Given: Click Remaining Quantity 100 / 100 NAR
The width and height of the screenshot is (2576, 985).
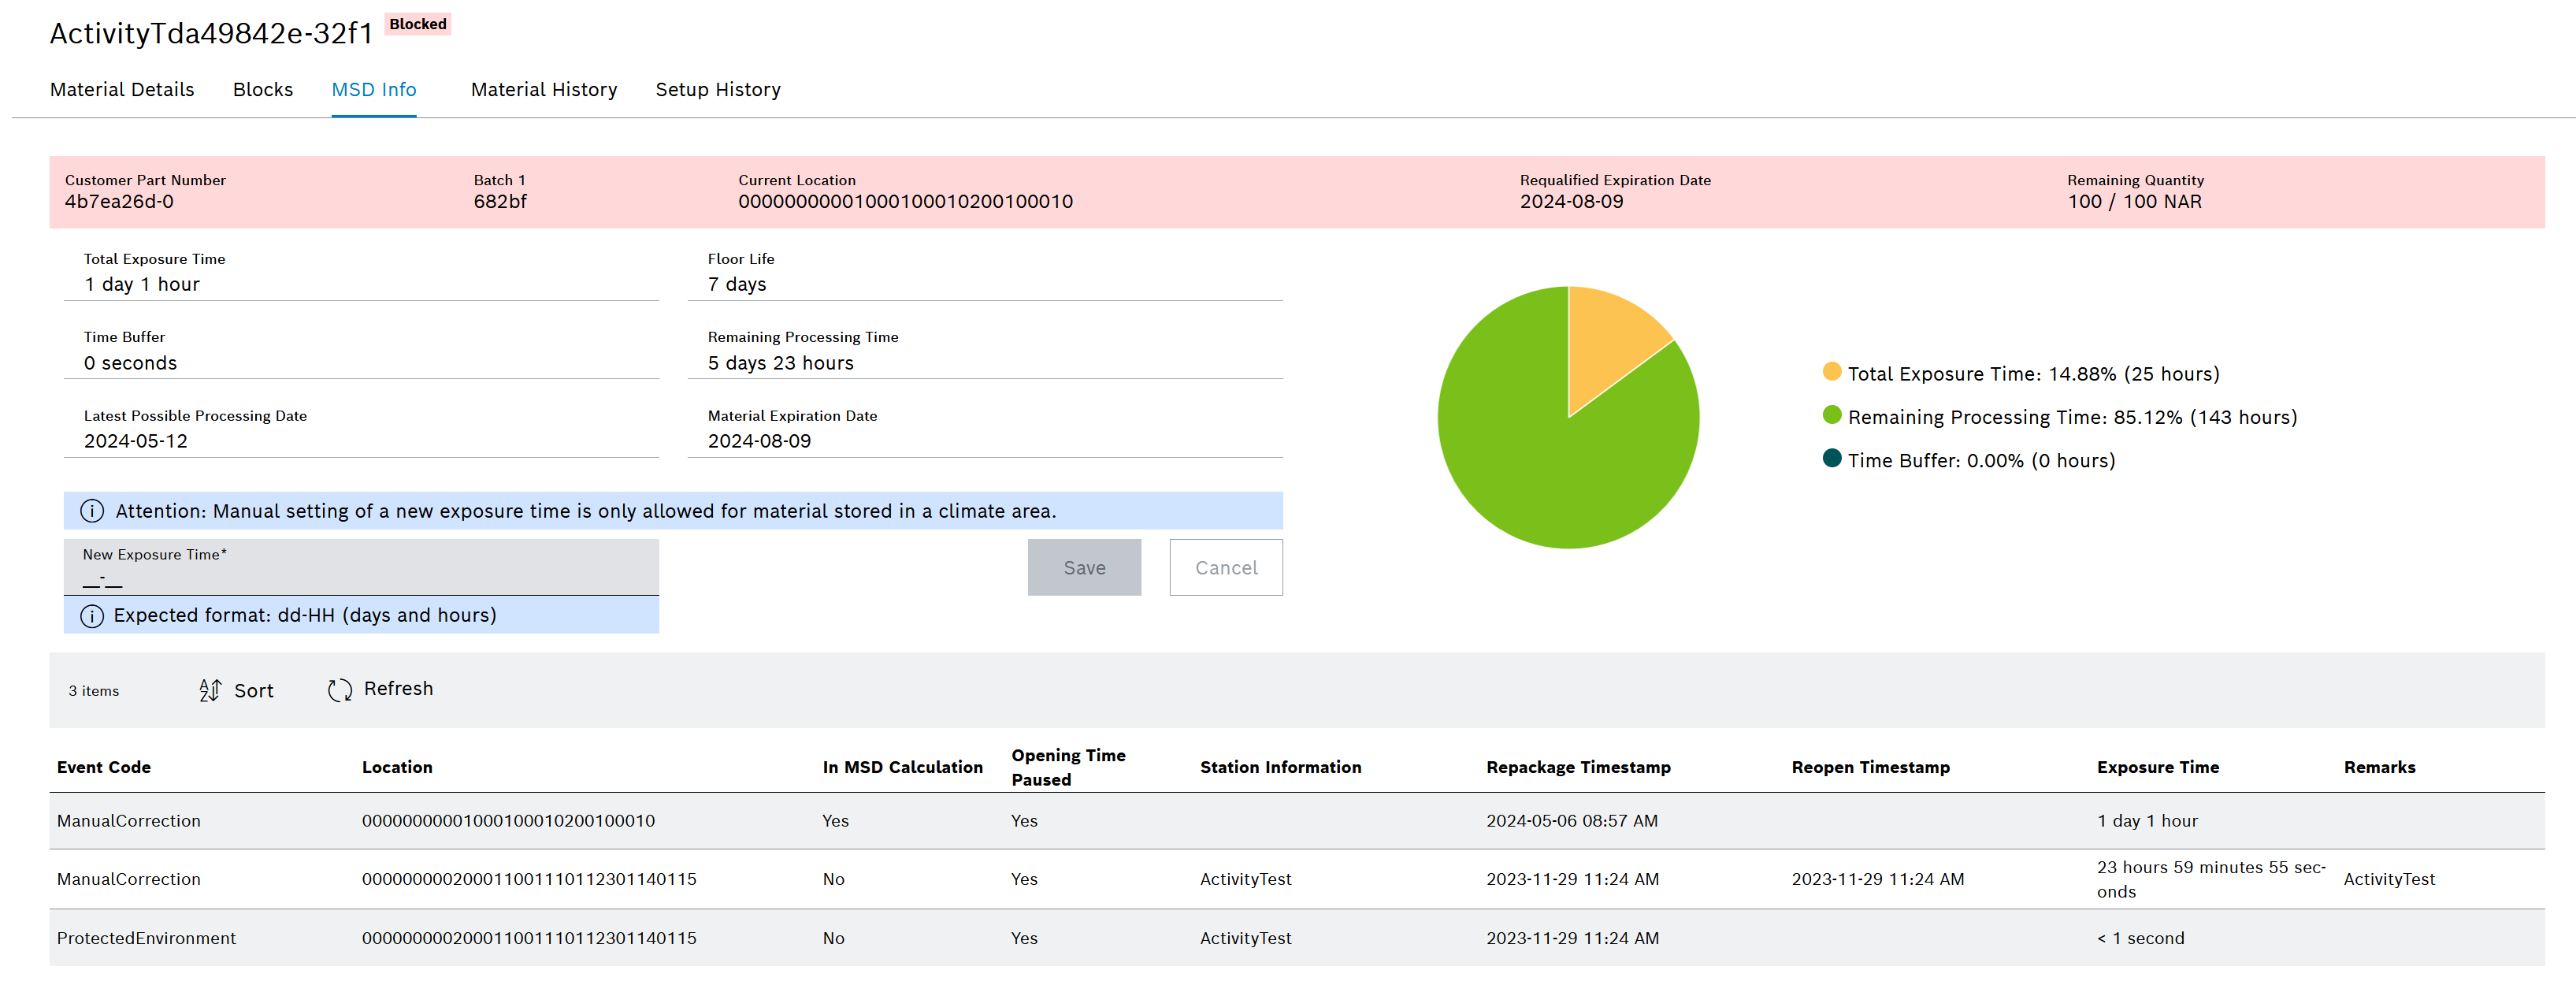Looking at the screenshot, I should [2134, 202].
